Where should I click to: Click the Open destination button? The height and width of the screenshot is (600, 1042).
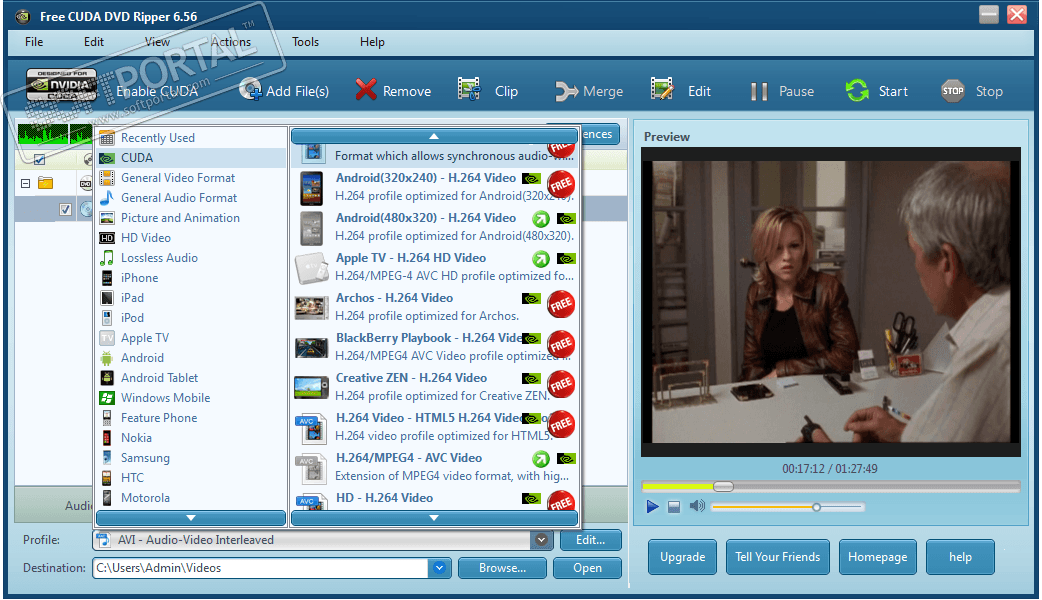(587, 568)
